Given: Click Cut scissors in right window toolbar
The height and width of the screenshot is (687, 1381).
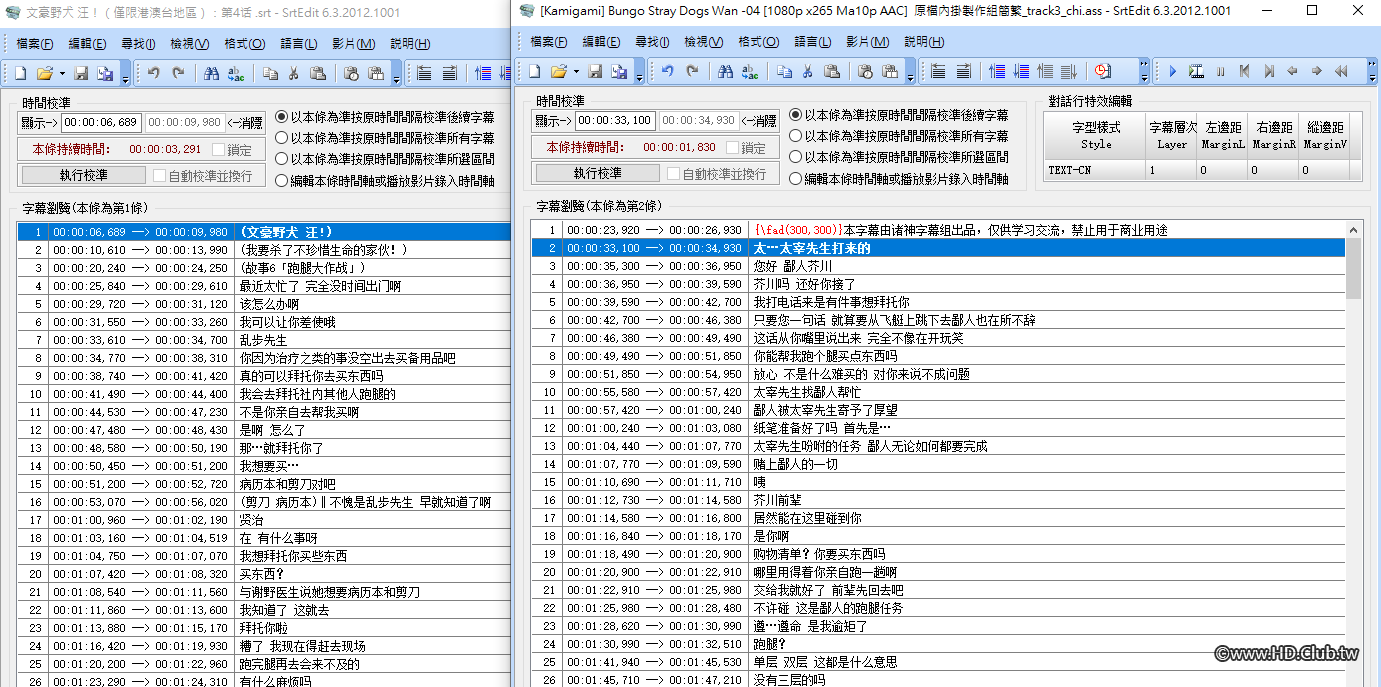Looking at the screenshot, I should point(808,71).
